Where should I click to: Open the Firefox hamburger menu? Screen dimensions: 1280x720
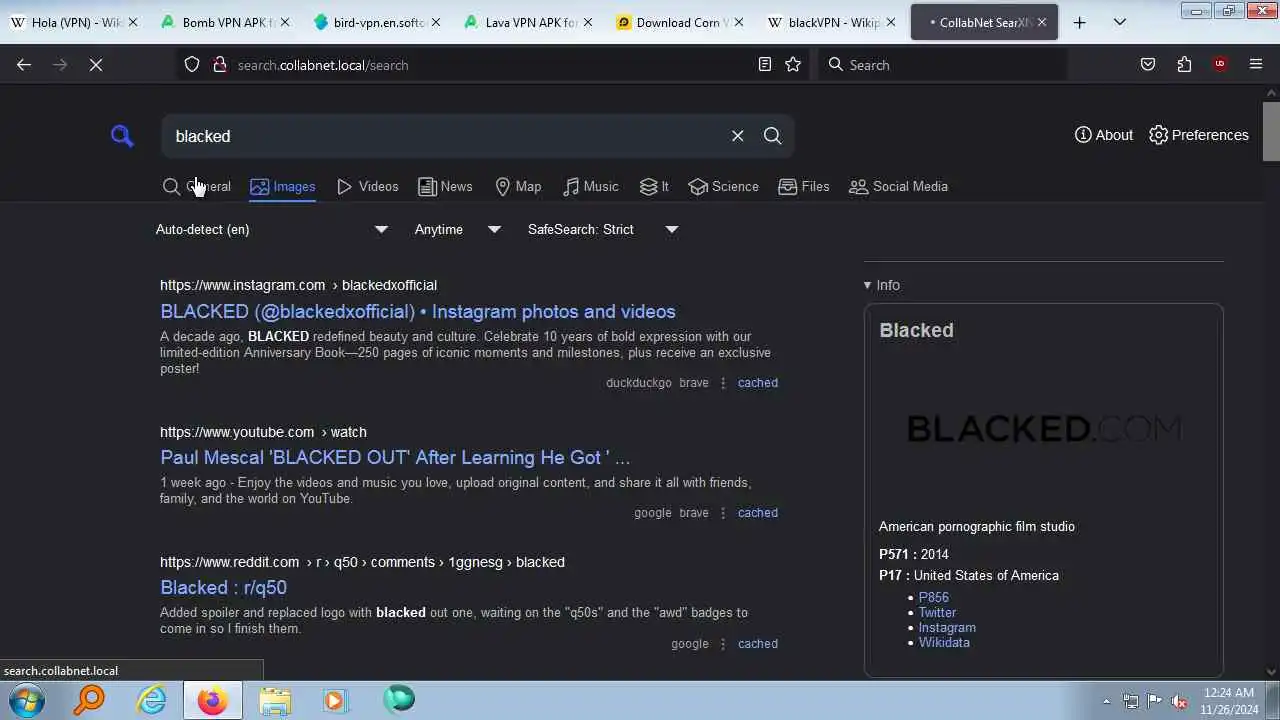click(x=1256, y=64)
